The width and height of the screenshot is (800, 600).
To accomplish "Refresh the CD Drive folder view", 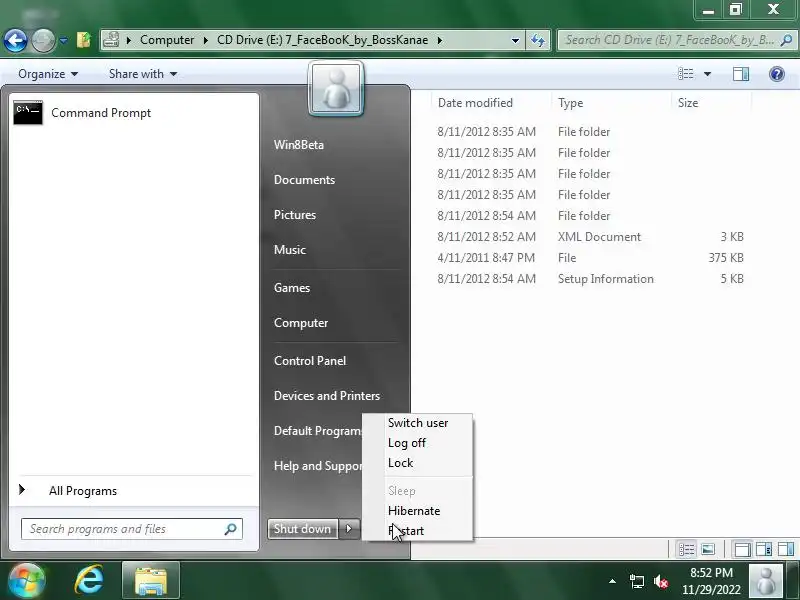I will coord(538,40).
